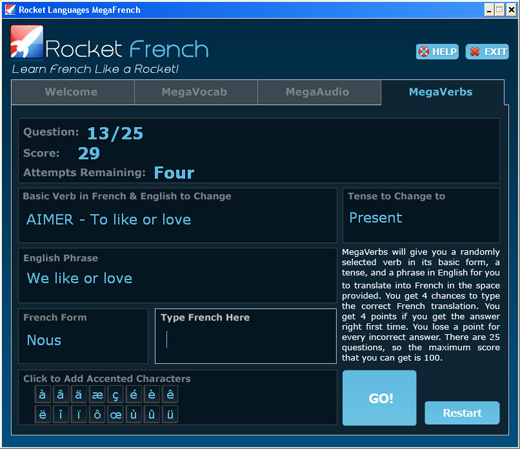Click the Rocket French rocket logo

(x=27, y=42)
